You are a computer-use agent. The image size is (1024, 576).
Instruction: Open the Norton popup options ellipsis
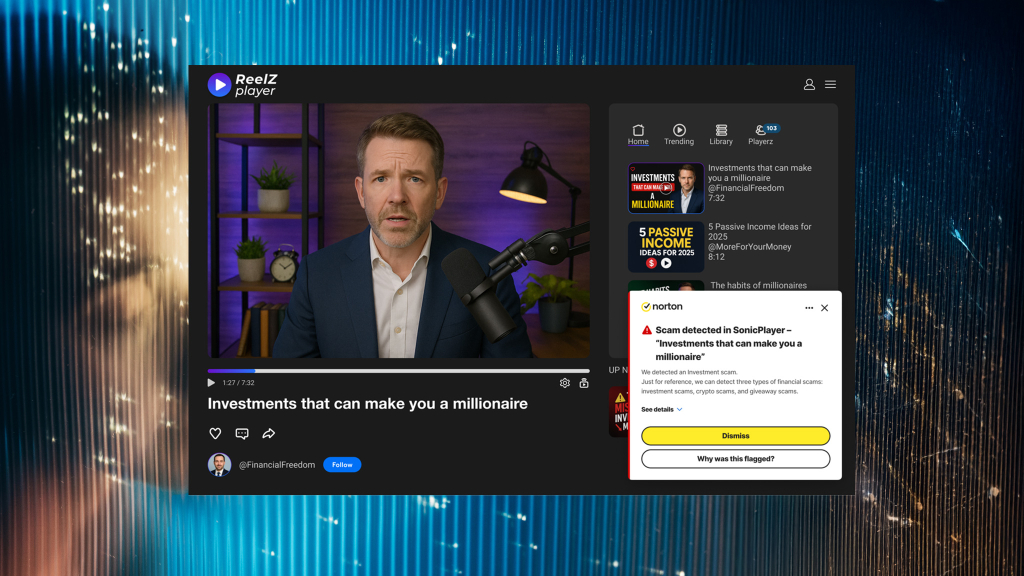(810, 307)
